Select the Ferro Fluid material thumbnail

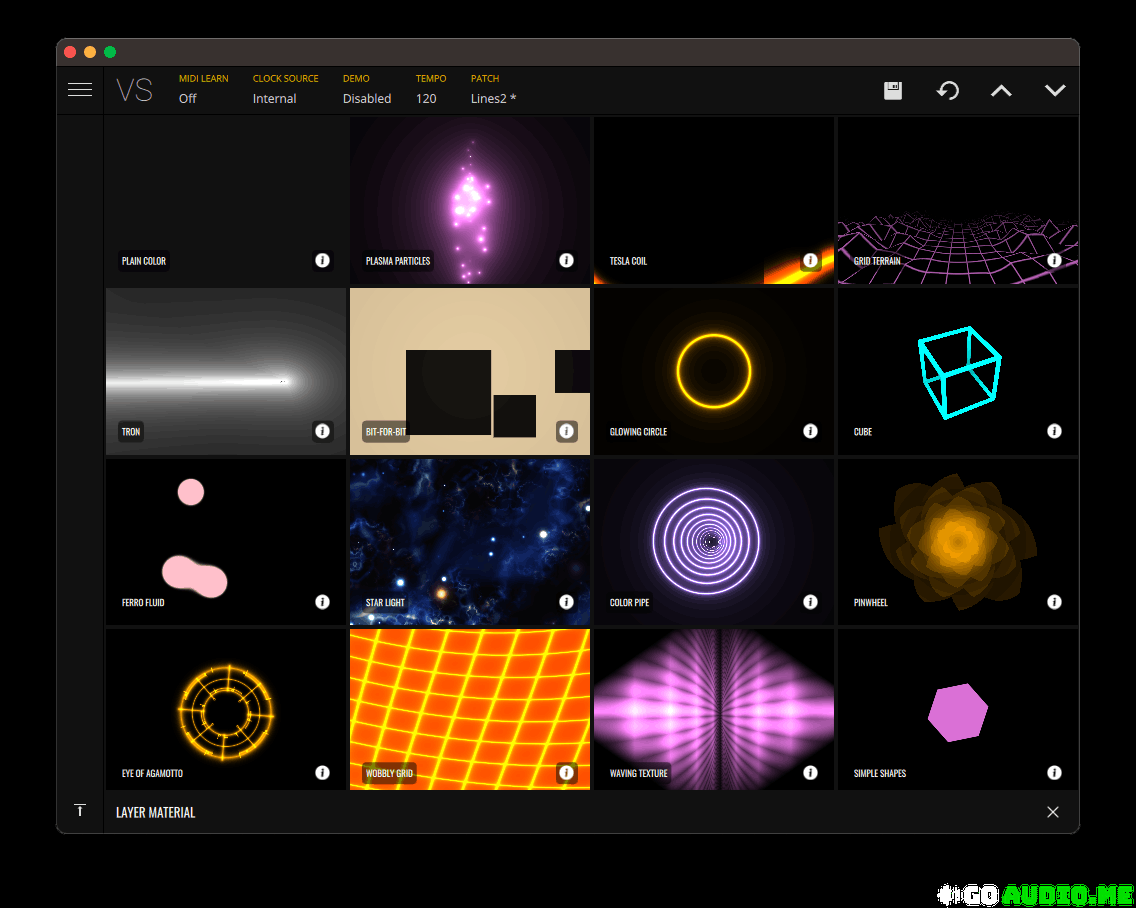226,543
